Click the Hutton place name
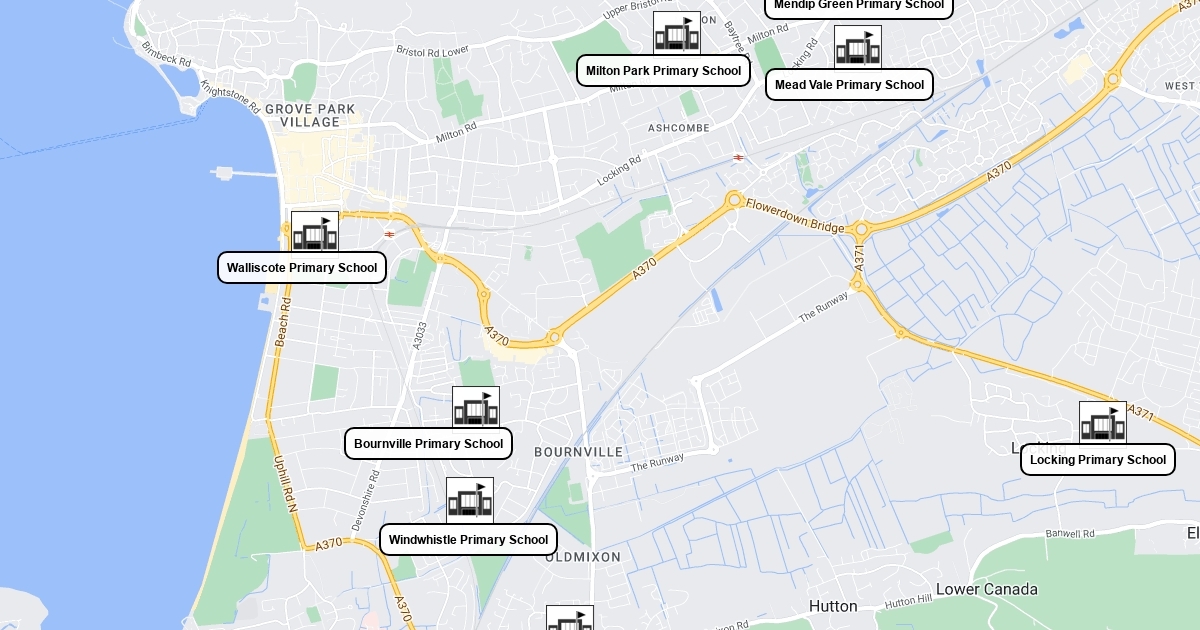The width and height of the screenshot is (1200, 630). [833, 606]
